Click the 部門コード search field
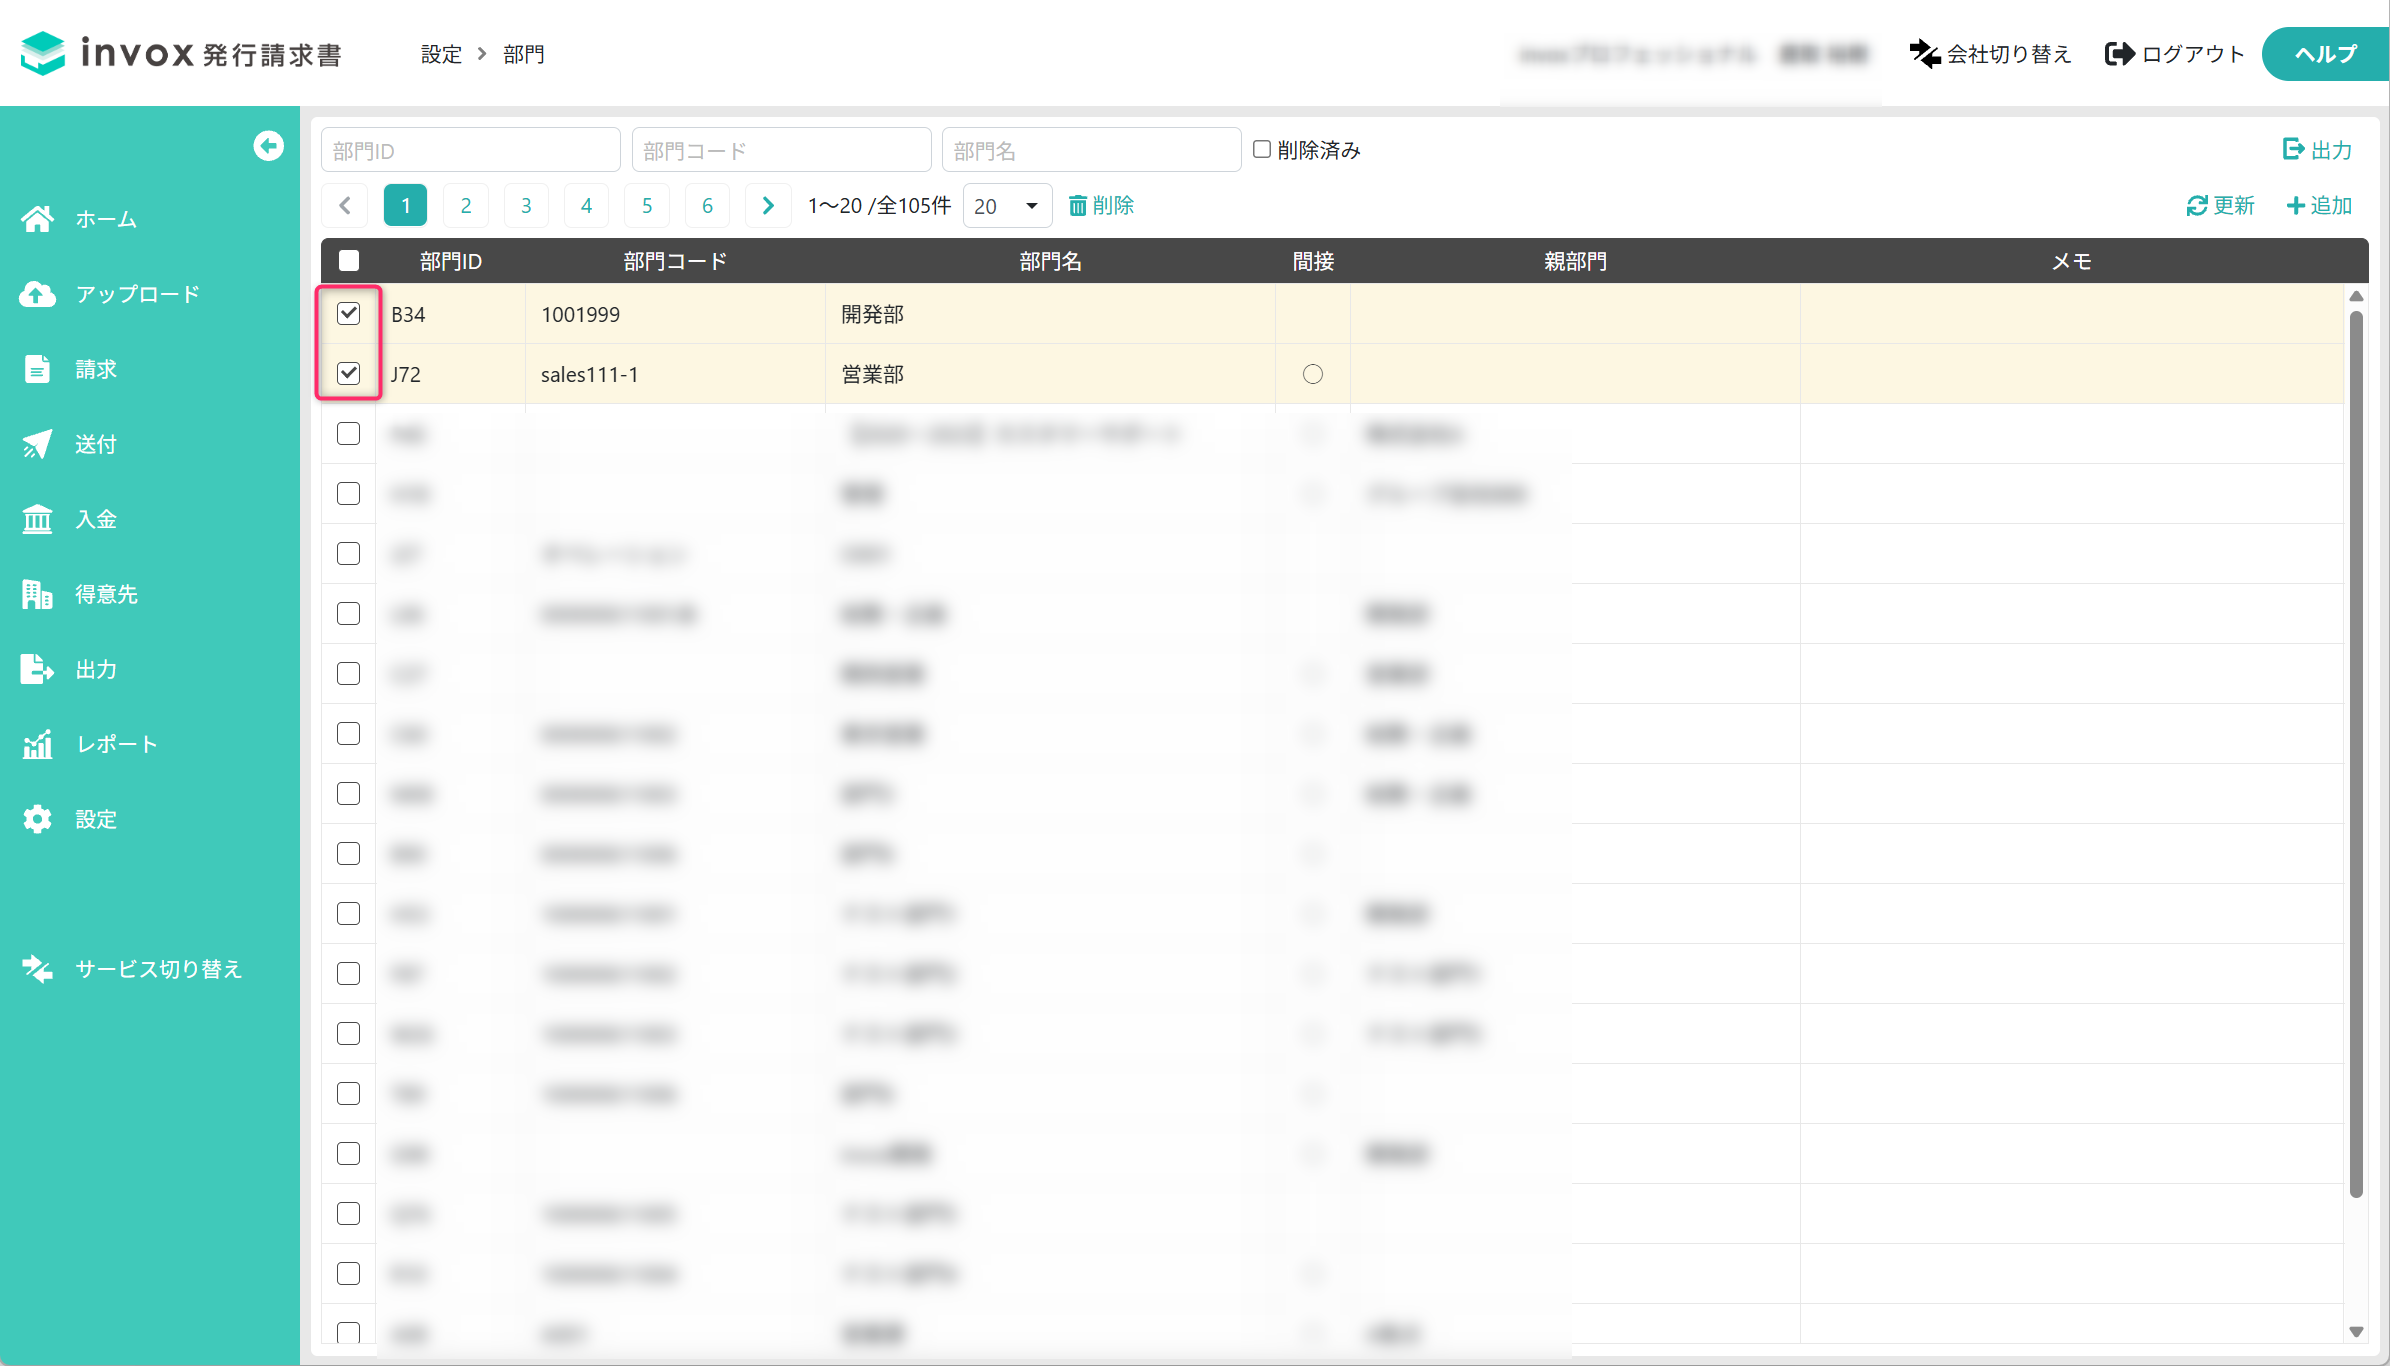 click(x=782, y=150)
